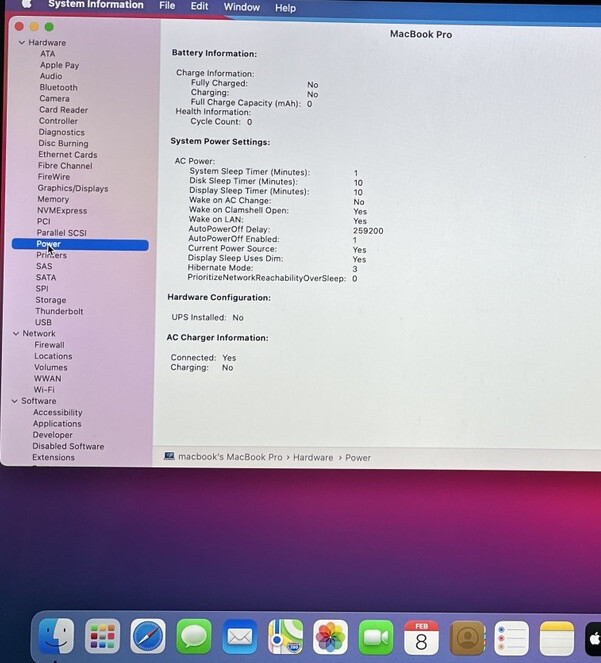Open Finder from the Dock
Viewport: 601px width, 663px height.
(56, 636)
